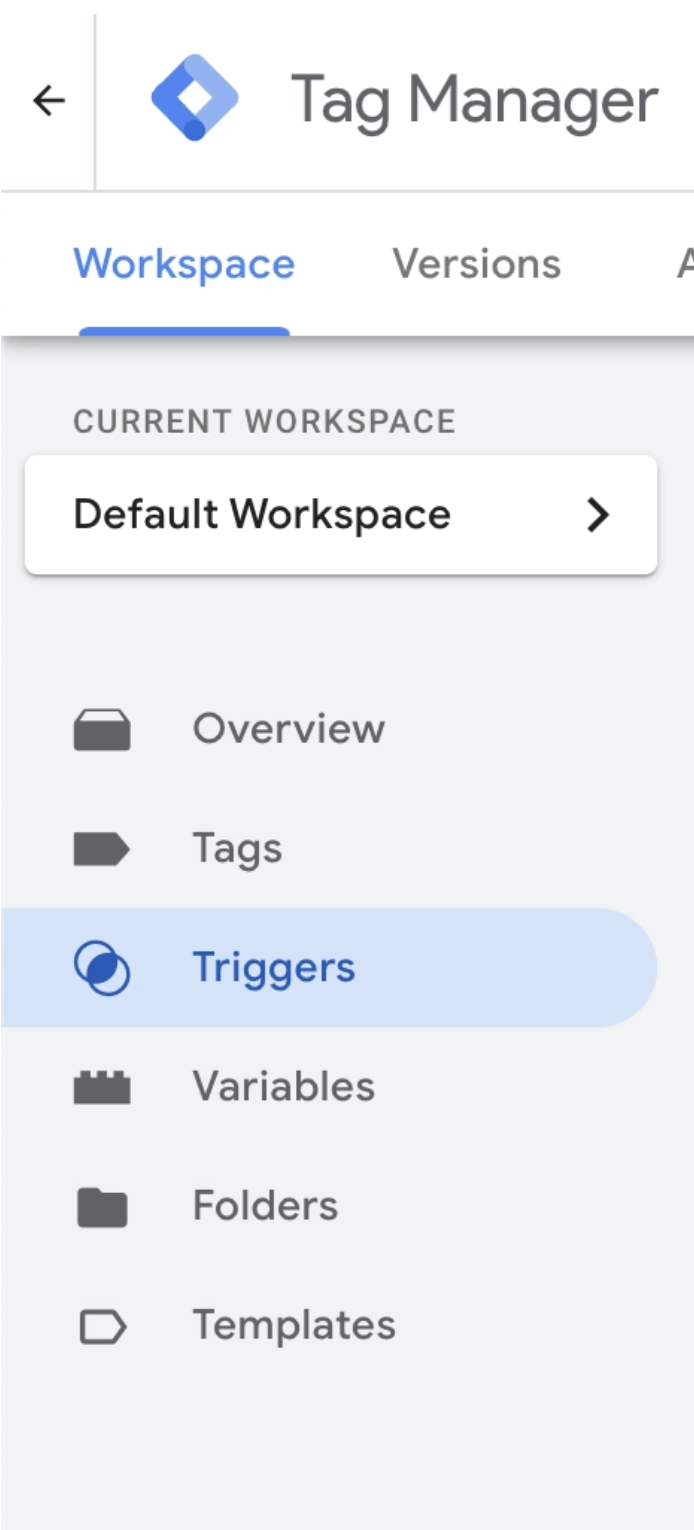694x1530 pixels.
Task: Open the partially visible tab after Versions
Action: coord(685,264)
